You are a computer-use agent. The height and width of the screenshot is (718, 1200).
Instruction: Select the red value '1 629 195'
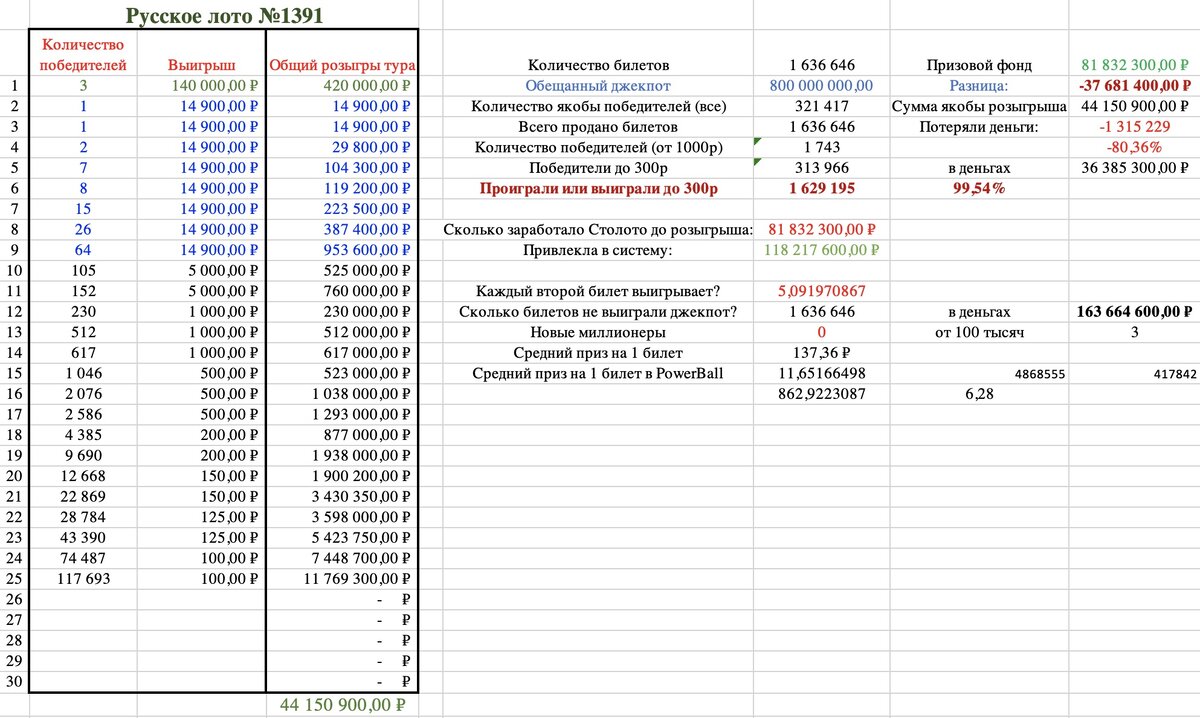pos(821,189)
